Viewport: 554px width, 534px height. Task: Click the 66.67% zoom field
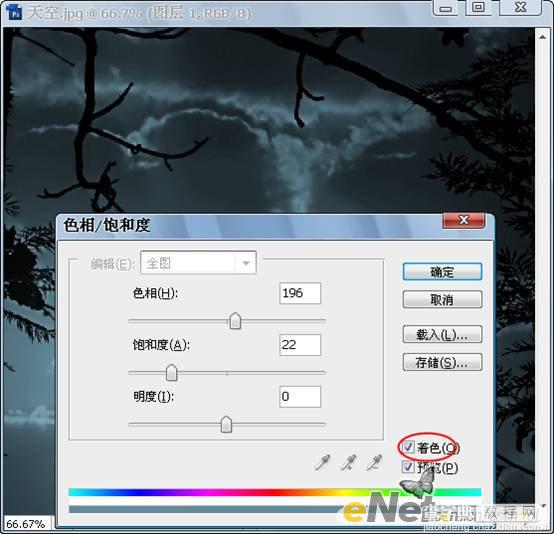click(26, 524)
